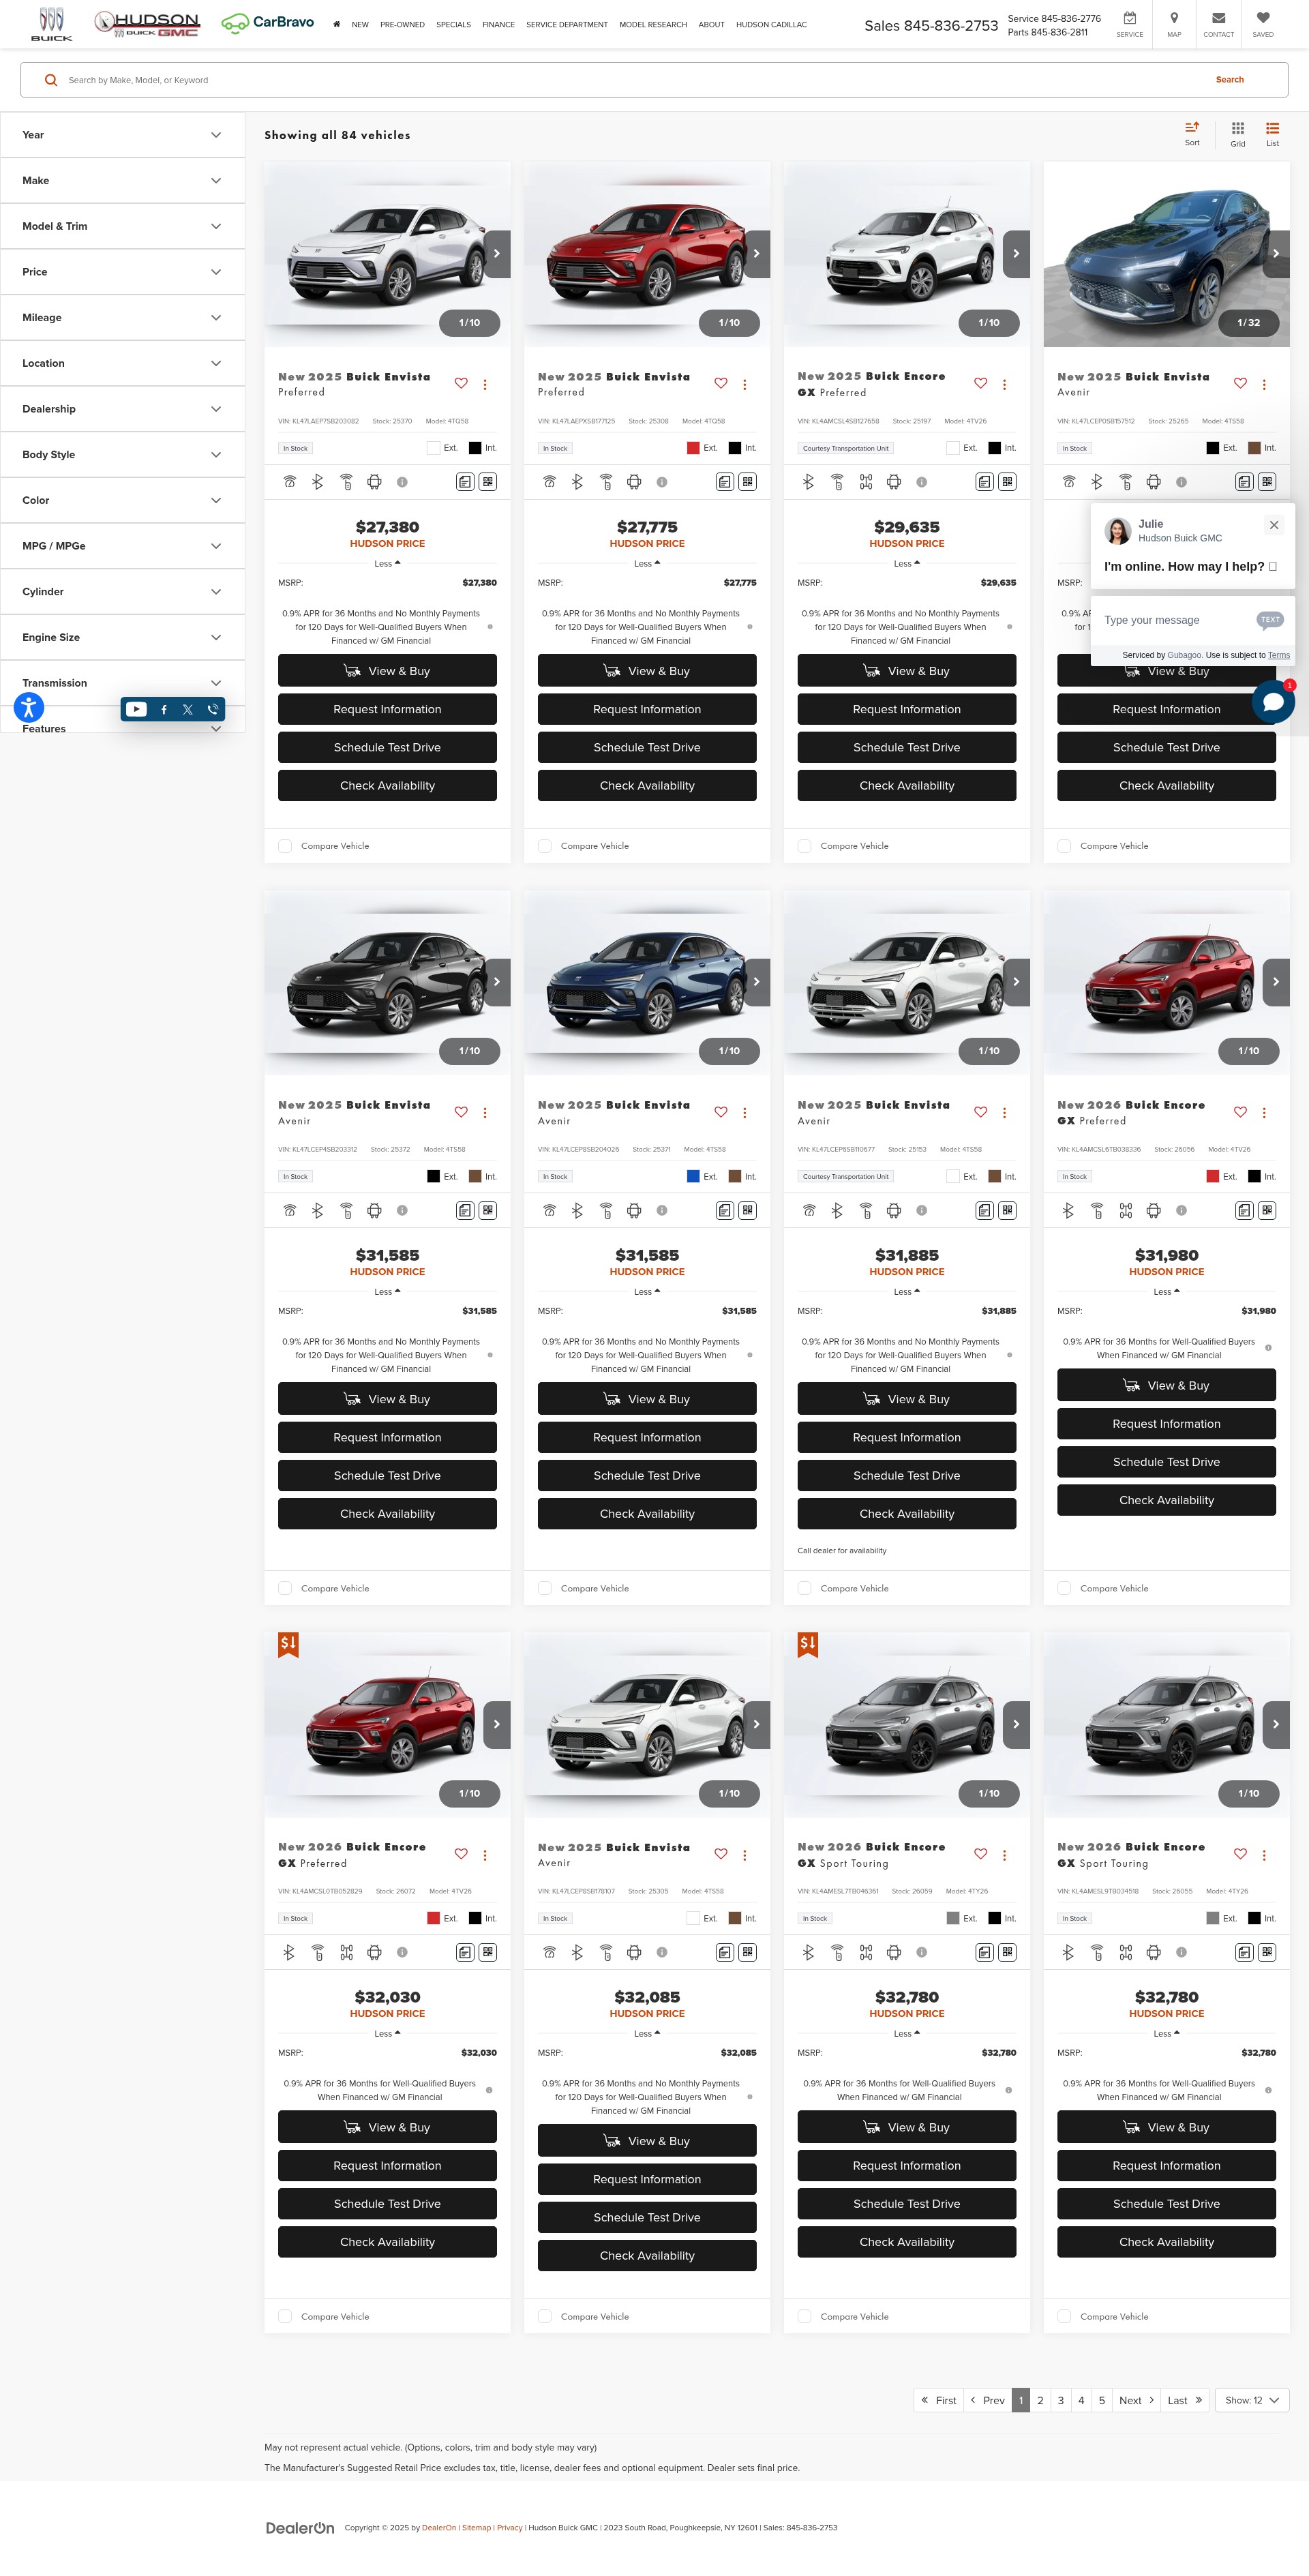Image resolution: width=1309 pixels, height=2576 pixels.
Task: Open accessibility options icon
Action: [x=29, y=707]
